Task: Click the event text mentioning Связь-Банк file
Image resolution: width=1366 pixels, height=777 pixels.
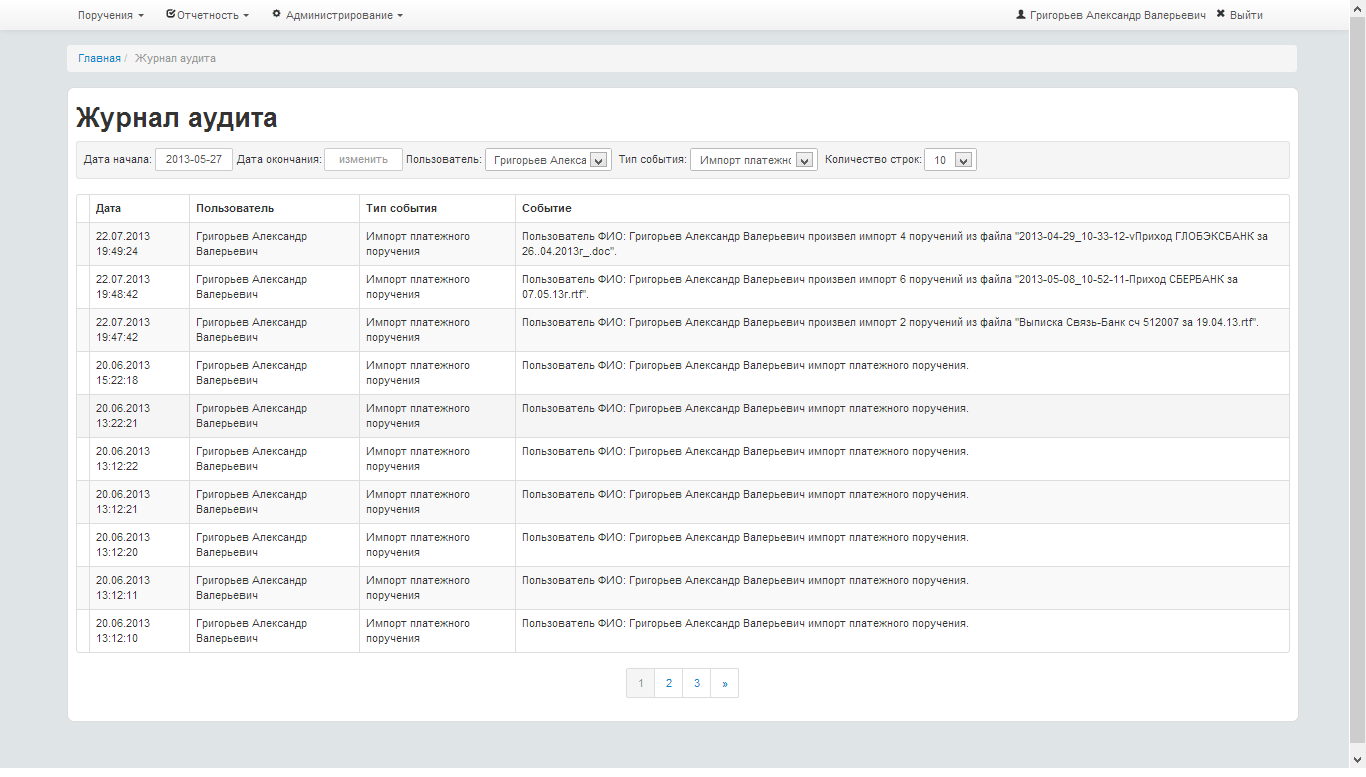Action: (890, 323)
